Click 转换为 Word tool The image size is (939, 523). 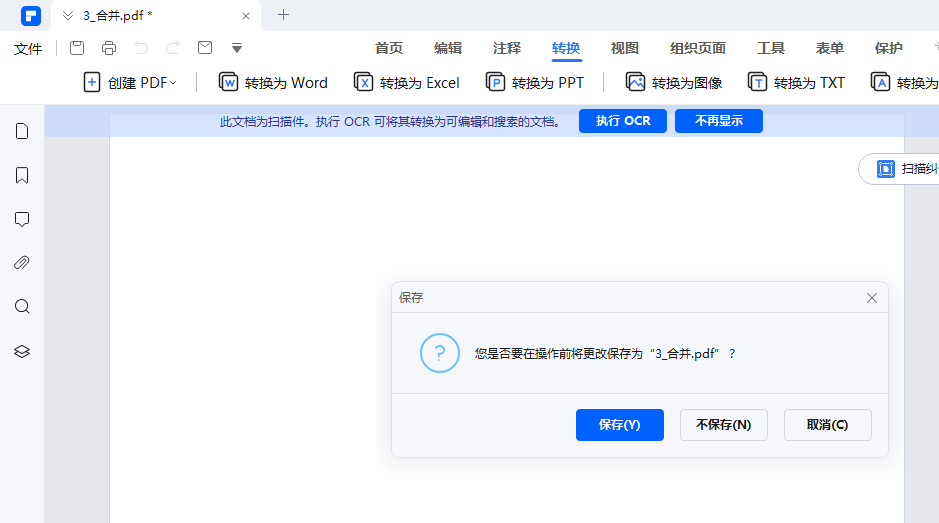click(273, 83)
